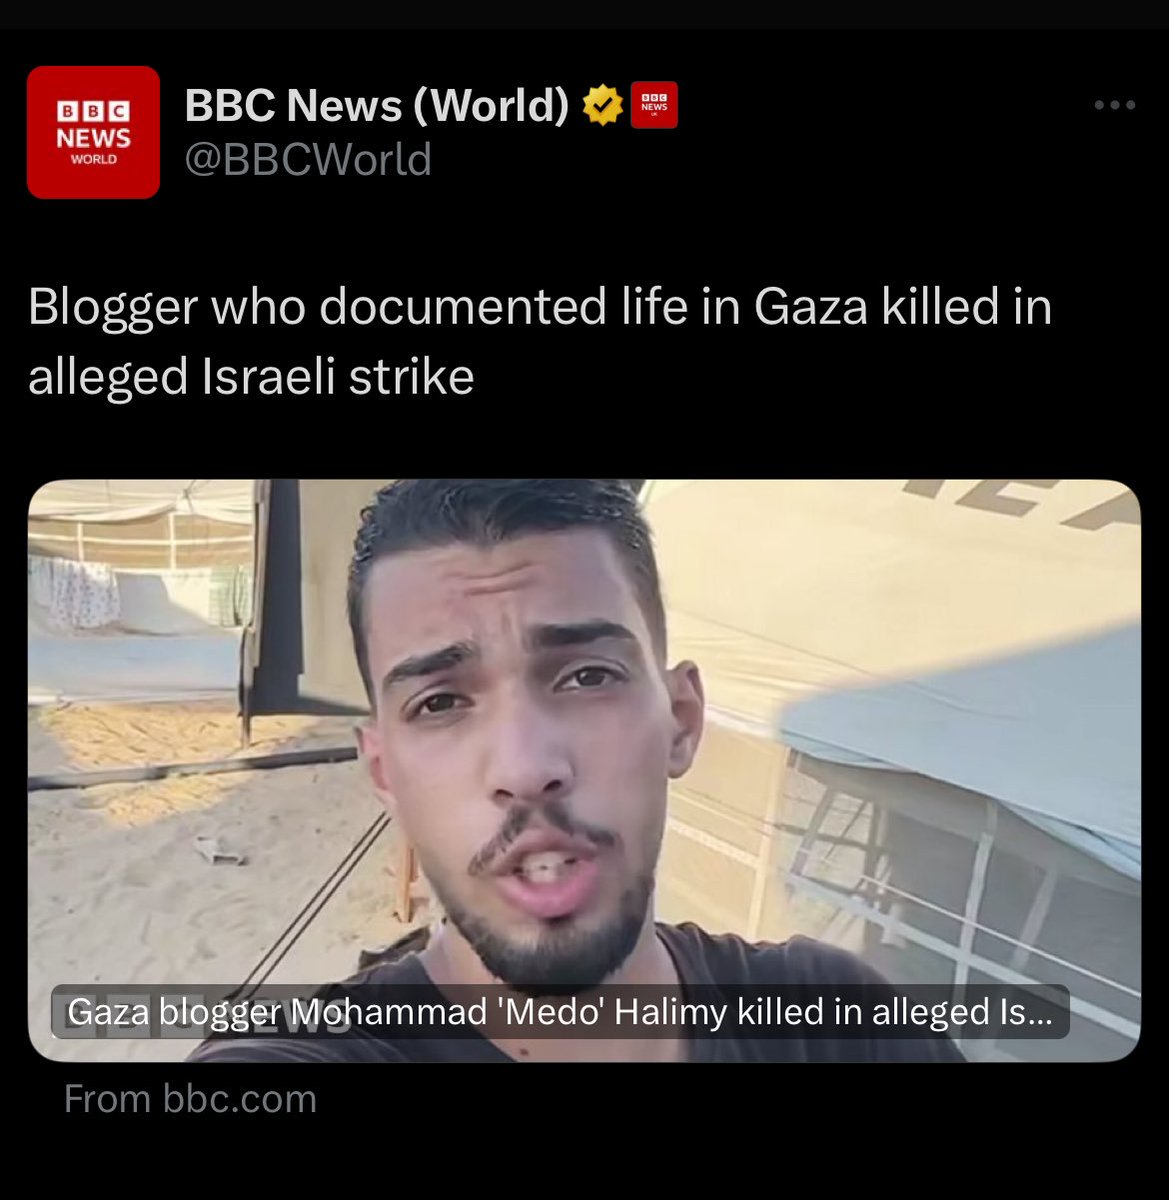Viewport: 1169px width, 1200px height.
Task: Click the small BBC News UK affiliate badge
Action: click(x=654, y=105)
